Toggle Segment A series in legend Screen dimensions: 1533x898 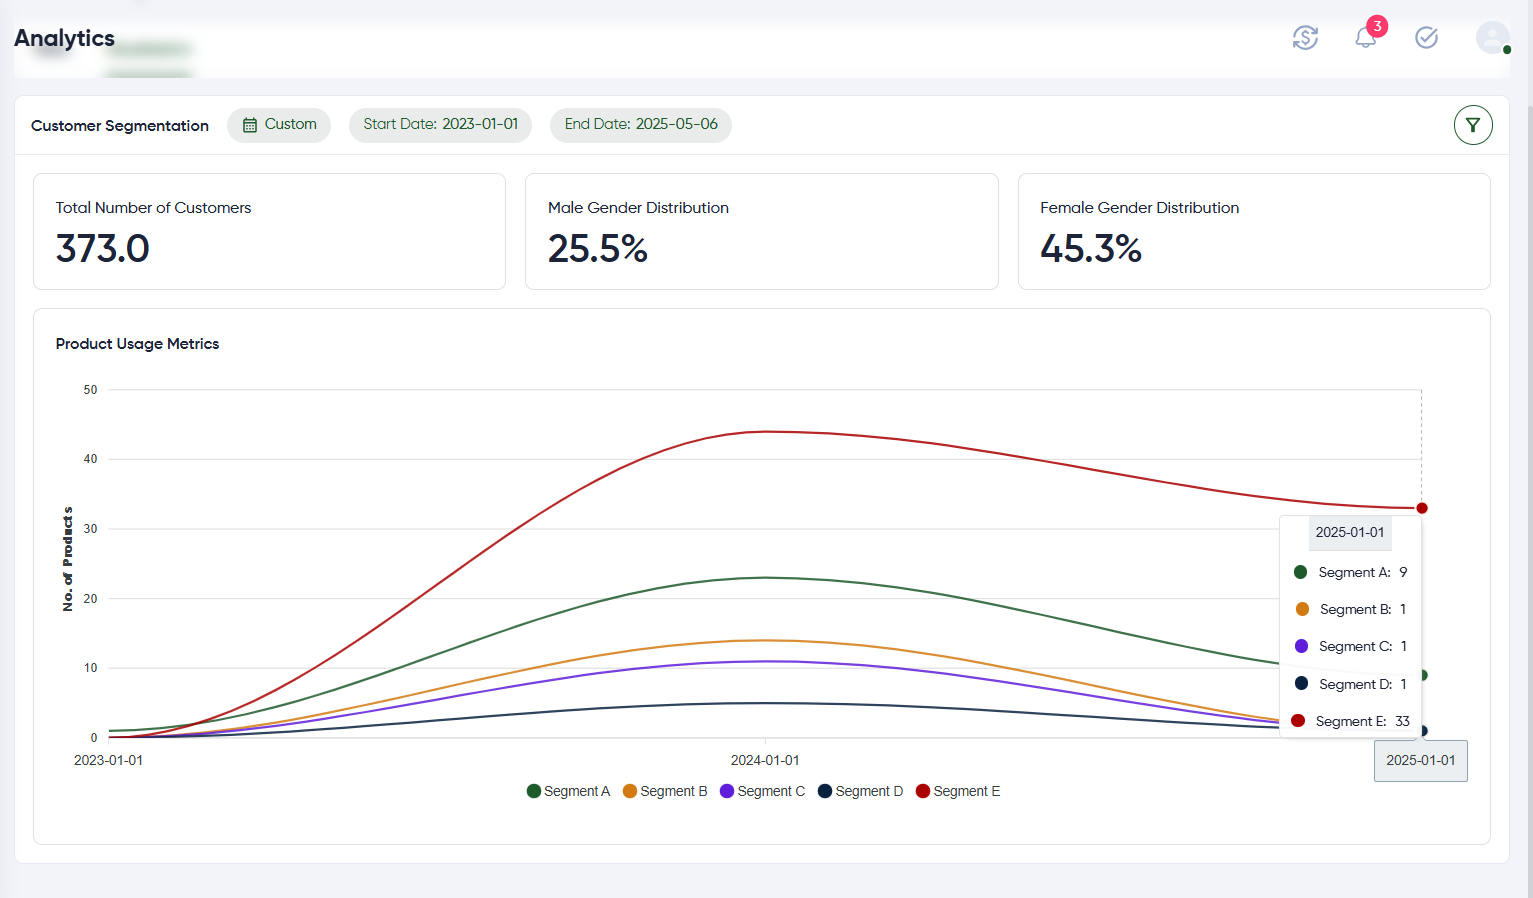[x=568, y=791]
